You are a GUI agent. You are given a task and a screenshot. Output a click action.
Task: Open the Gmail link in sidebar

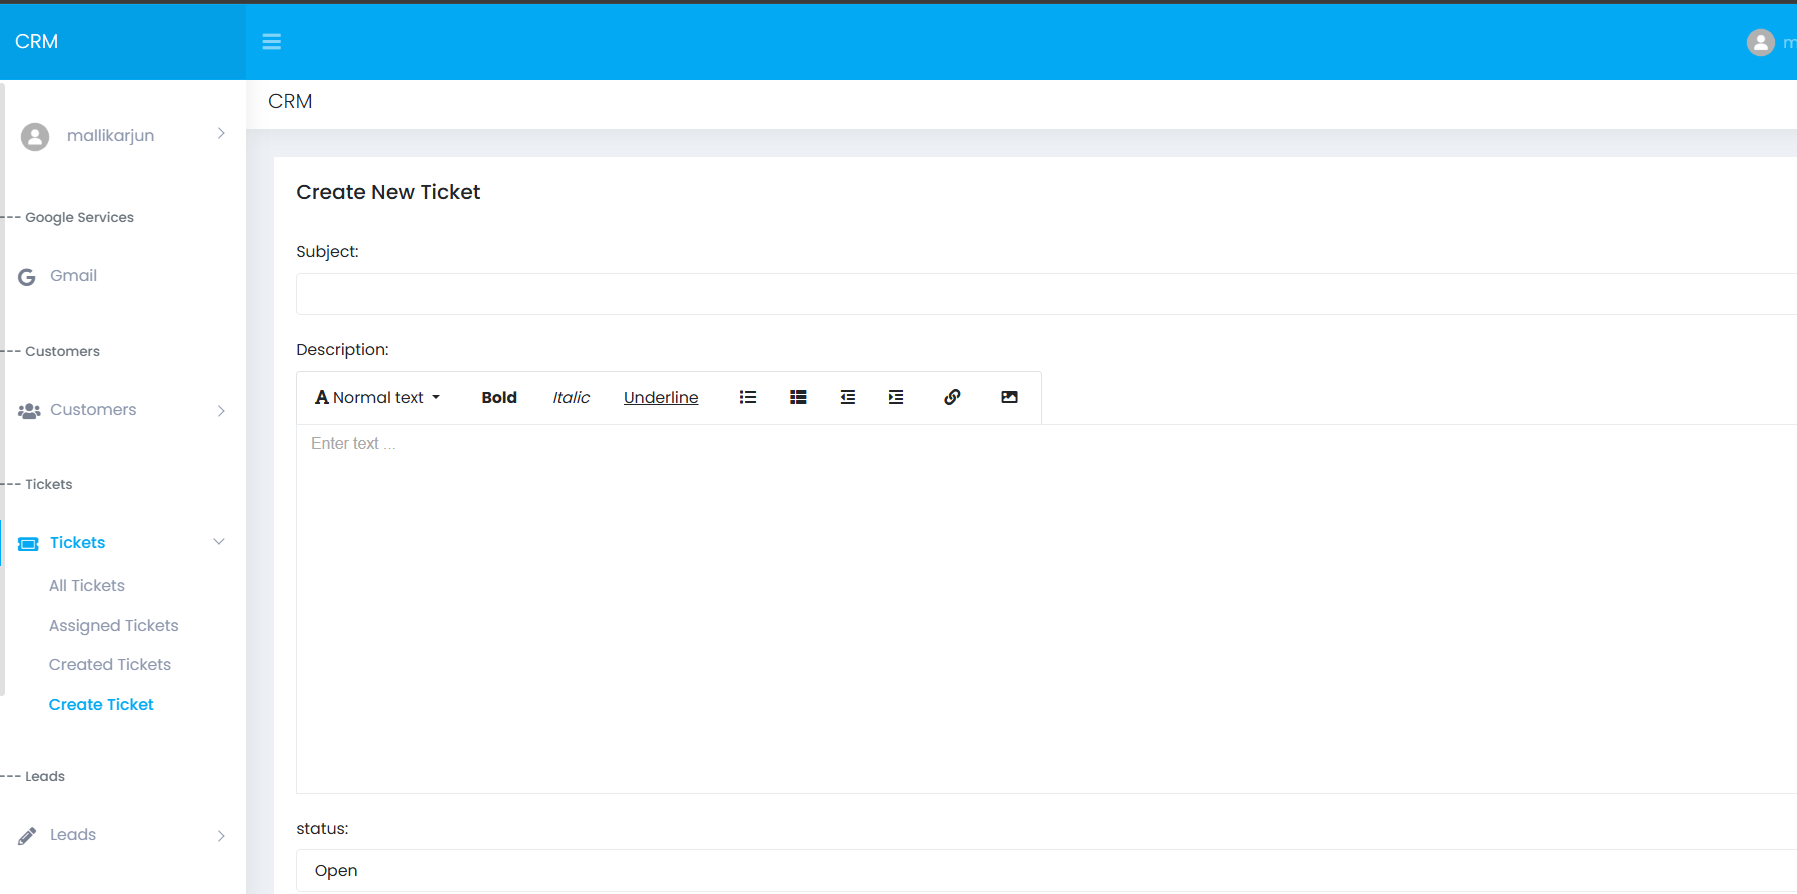tap(73, 276)
